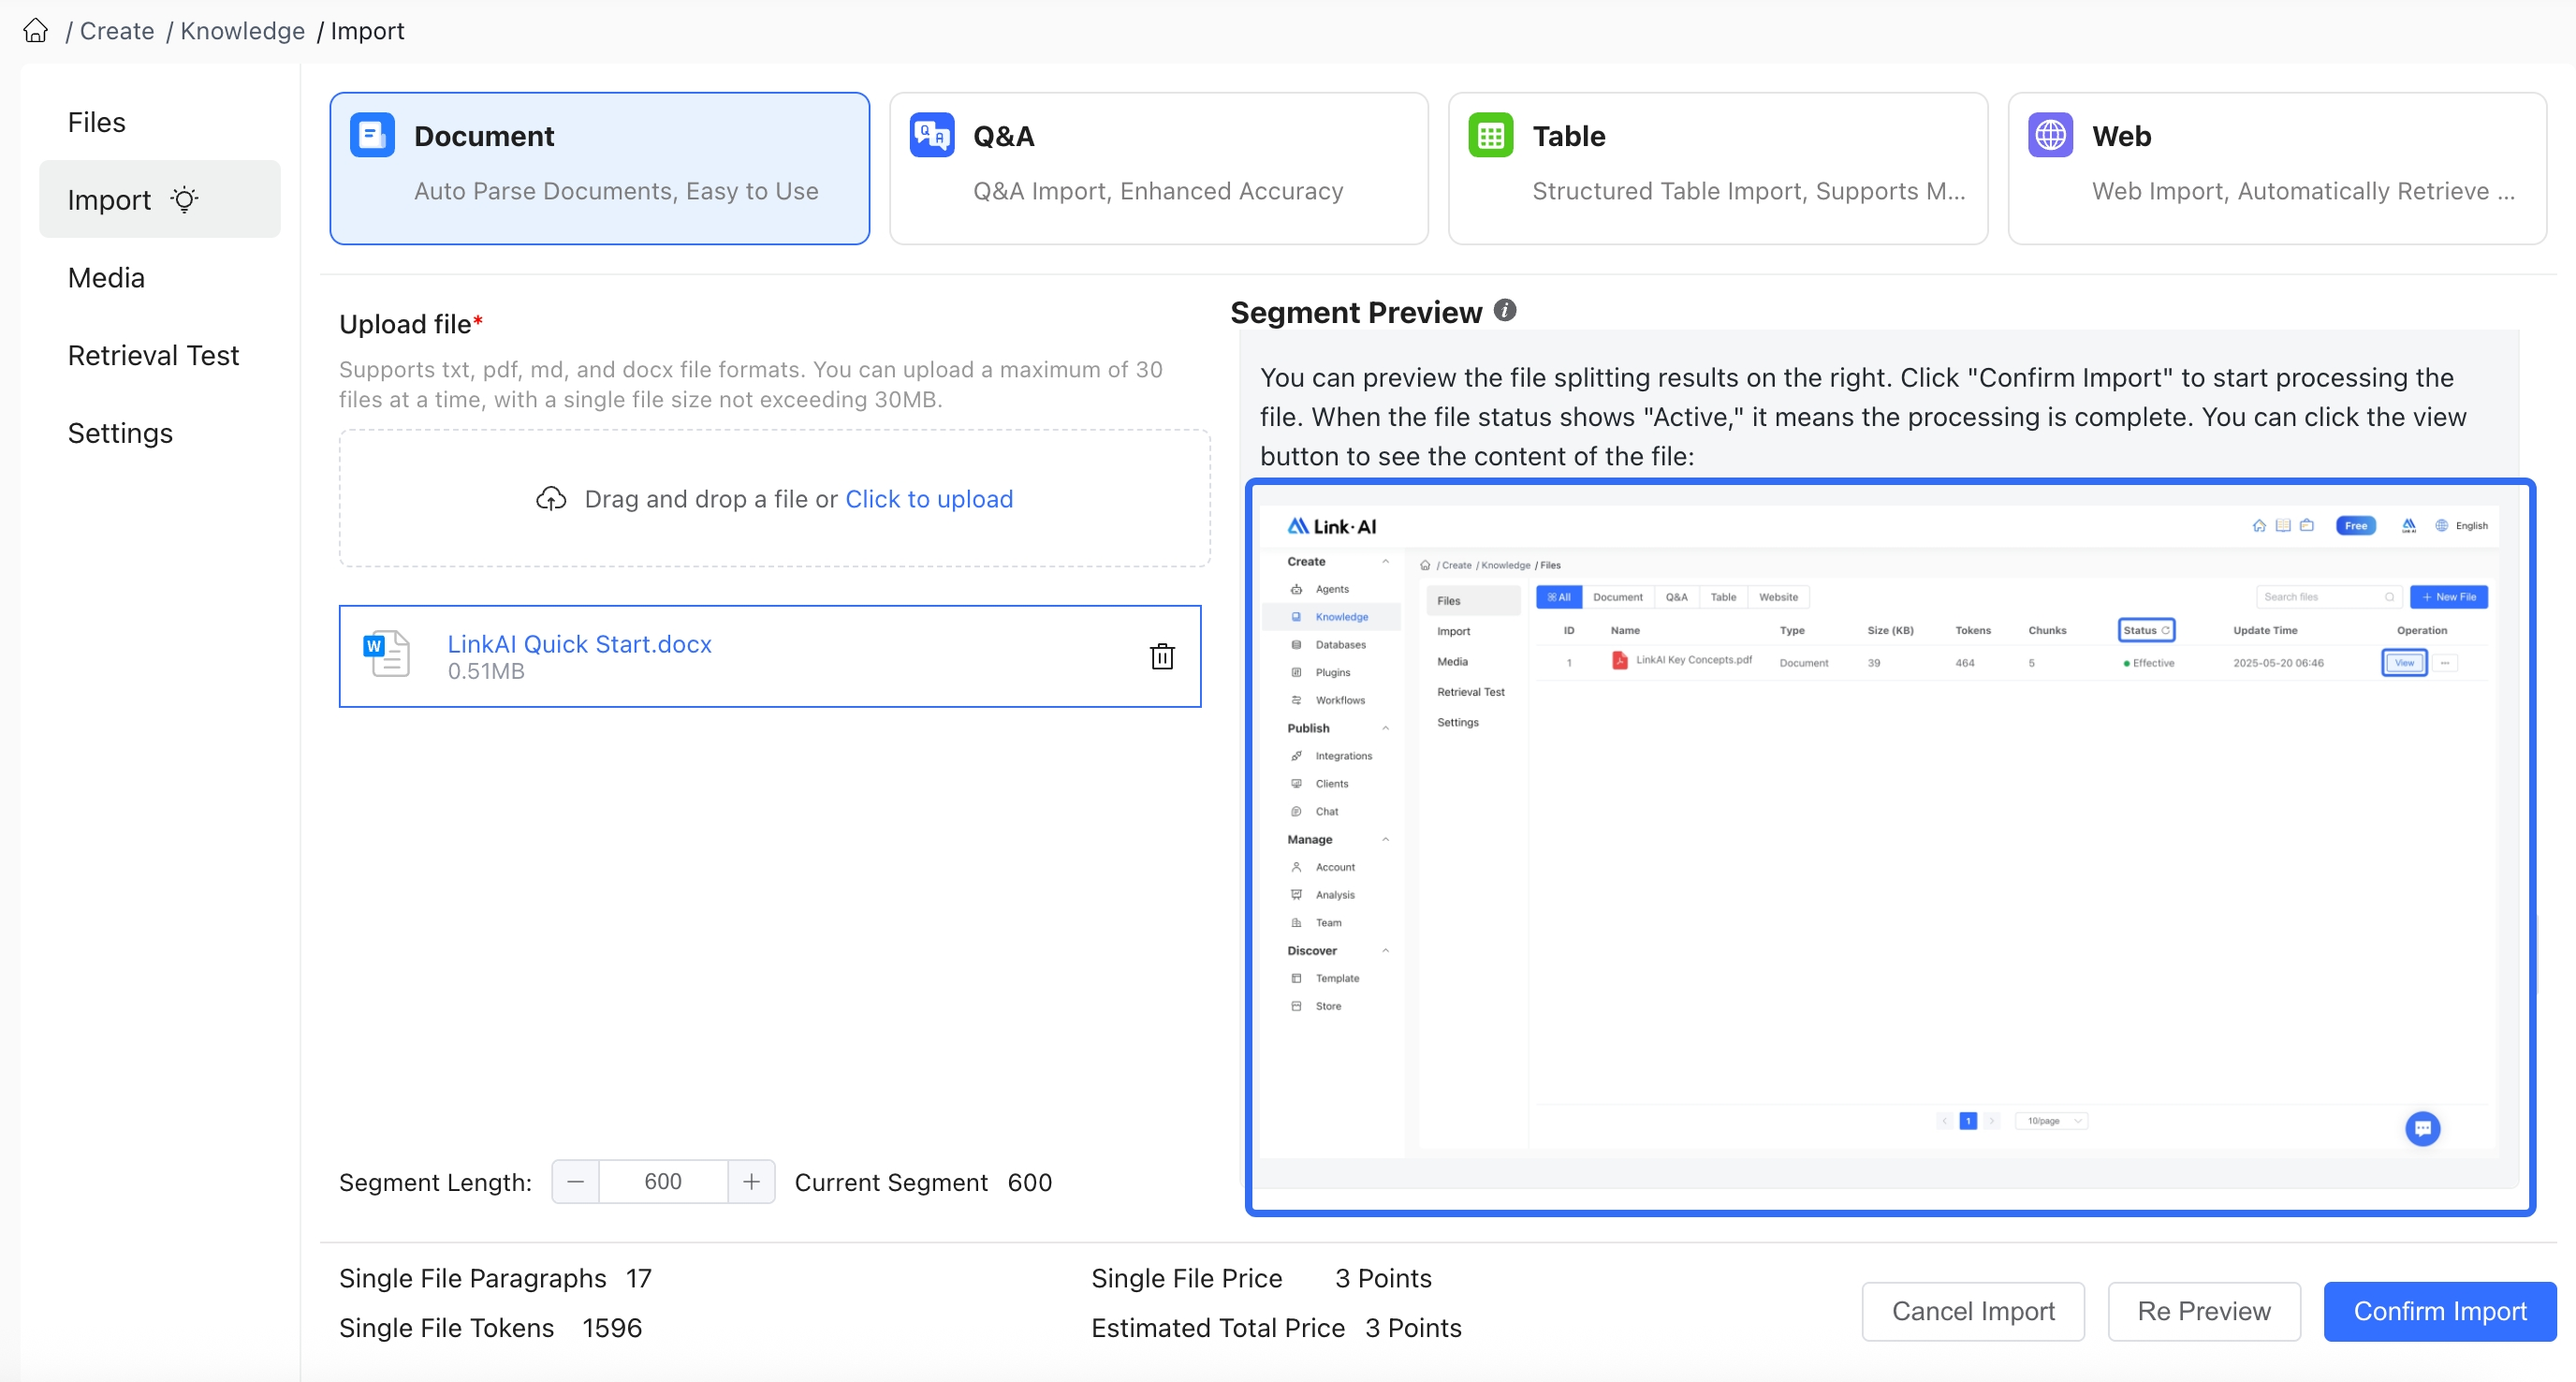Click the home icon in breadcrumb
The image size is (2576, 1382).
[36, 31]
